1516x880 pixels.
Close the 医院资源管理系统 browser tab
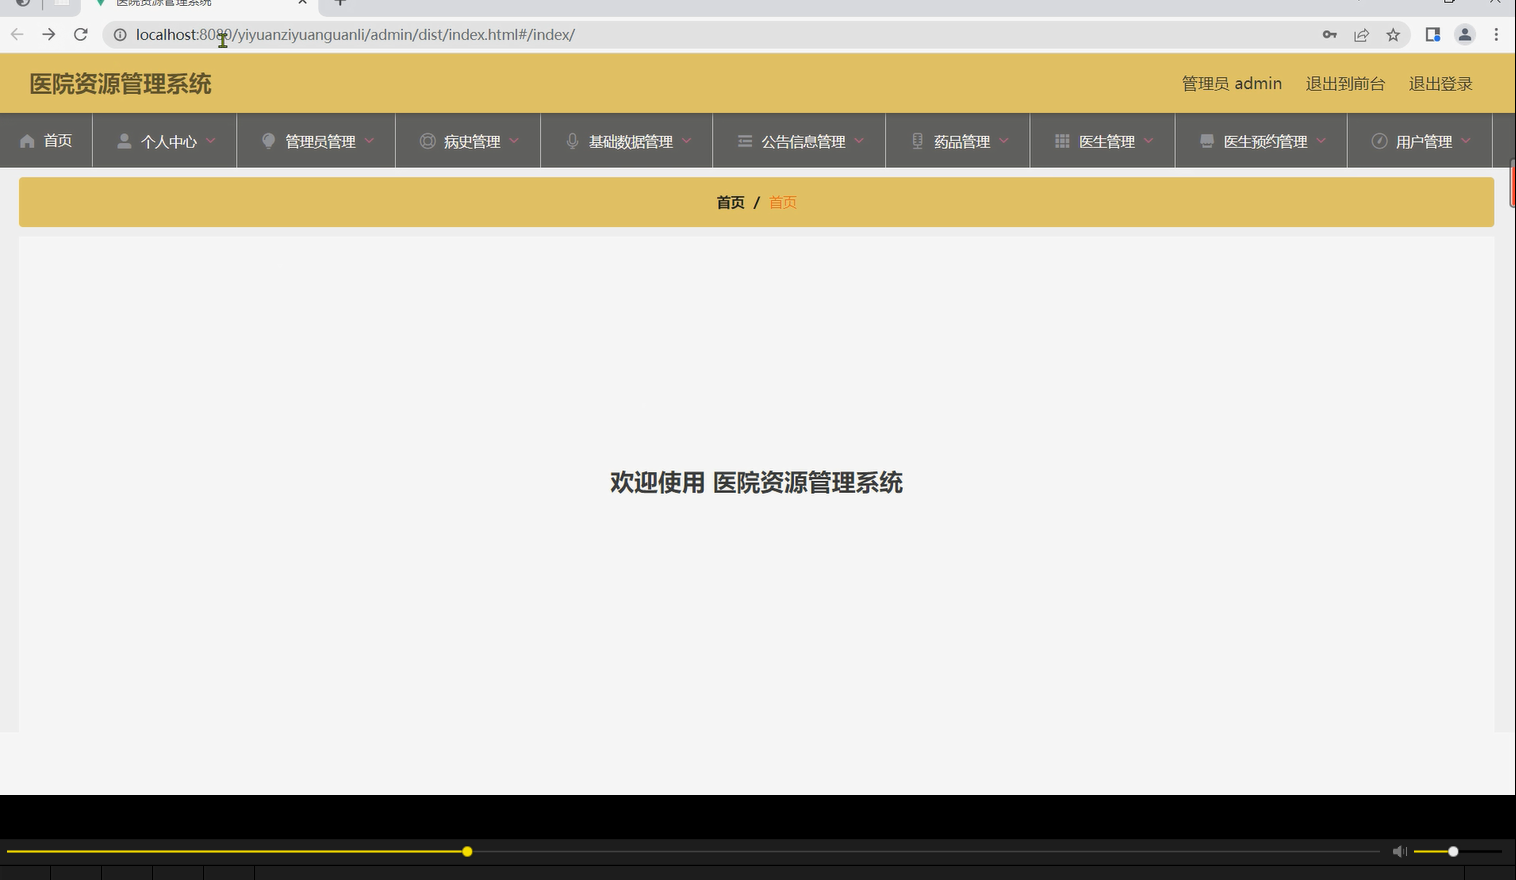coord(302,3)
